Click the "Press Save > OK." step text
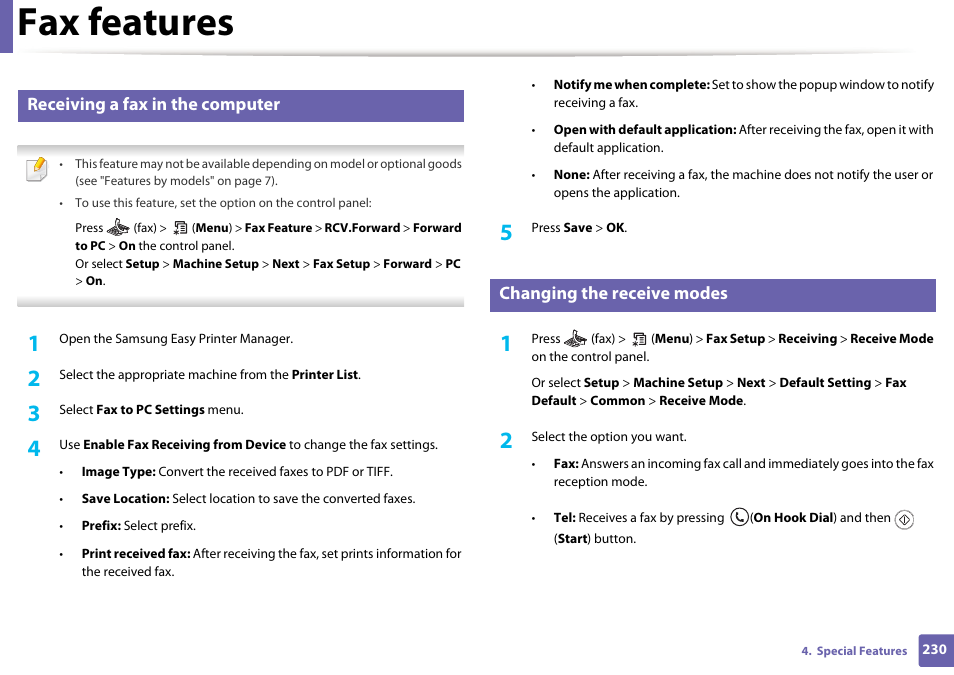The height and width of the screenshot is (675, 954). pos(579,228)
